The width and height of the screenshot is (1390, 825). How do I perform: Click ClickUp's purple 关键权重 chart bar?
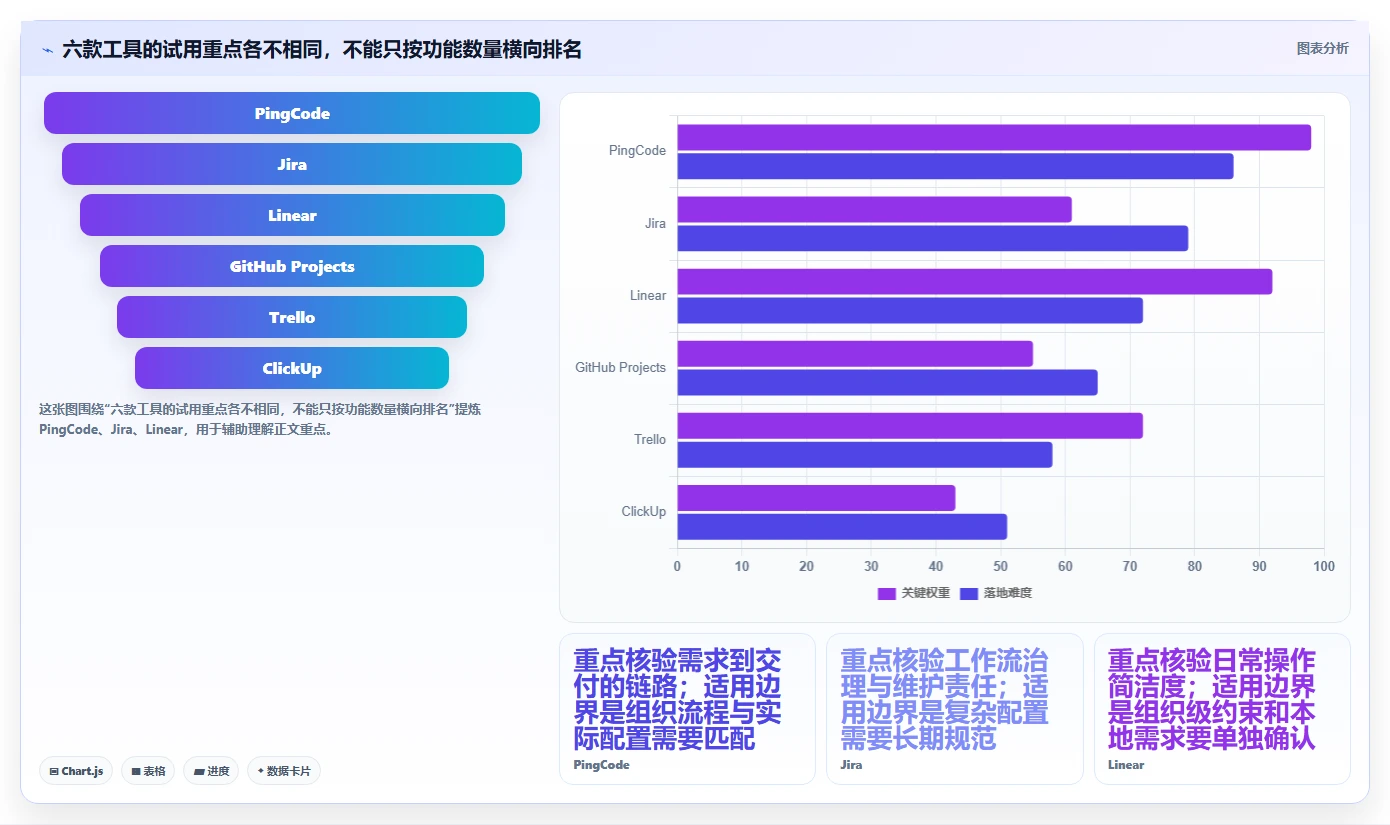click(x=817, y=498)
